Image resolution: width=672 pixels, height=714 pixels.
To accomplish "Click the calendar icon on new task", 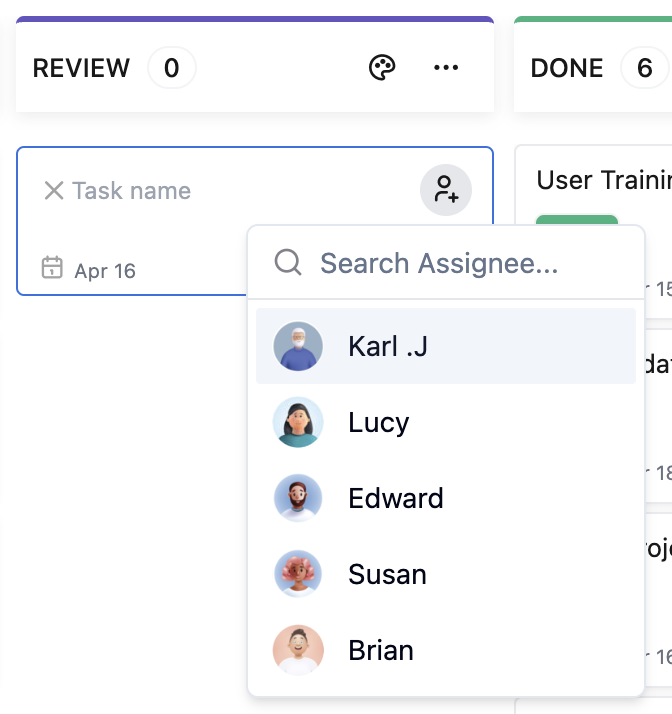I will pos(52,268).
